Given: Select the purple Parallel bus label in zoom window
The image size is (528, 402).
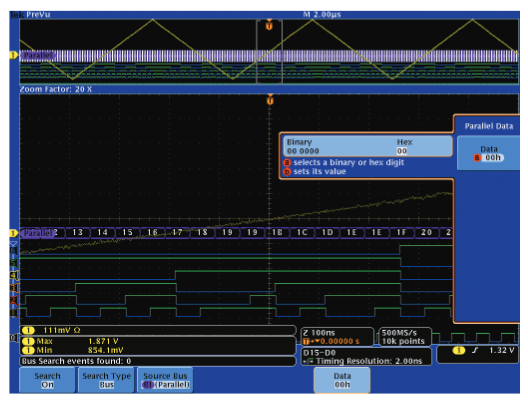Looking at the screenshot, I should [38, 233].
